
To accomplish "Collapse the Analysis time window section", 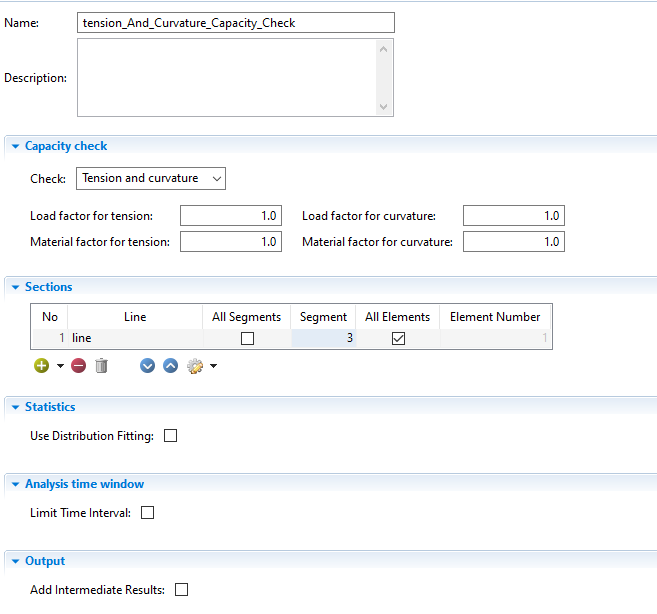I will [15, 484].
